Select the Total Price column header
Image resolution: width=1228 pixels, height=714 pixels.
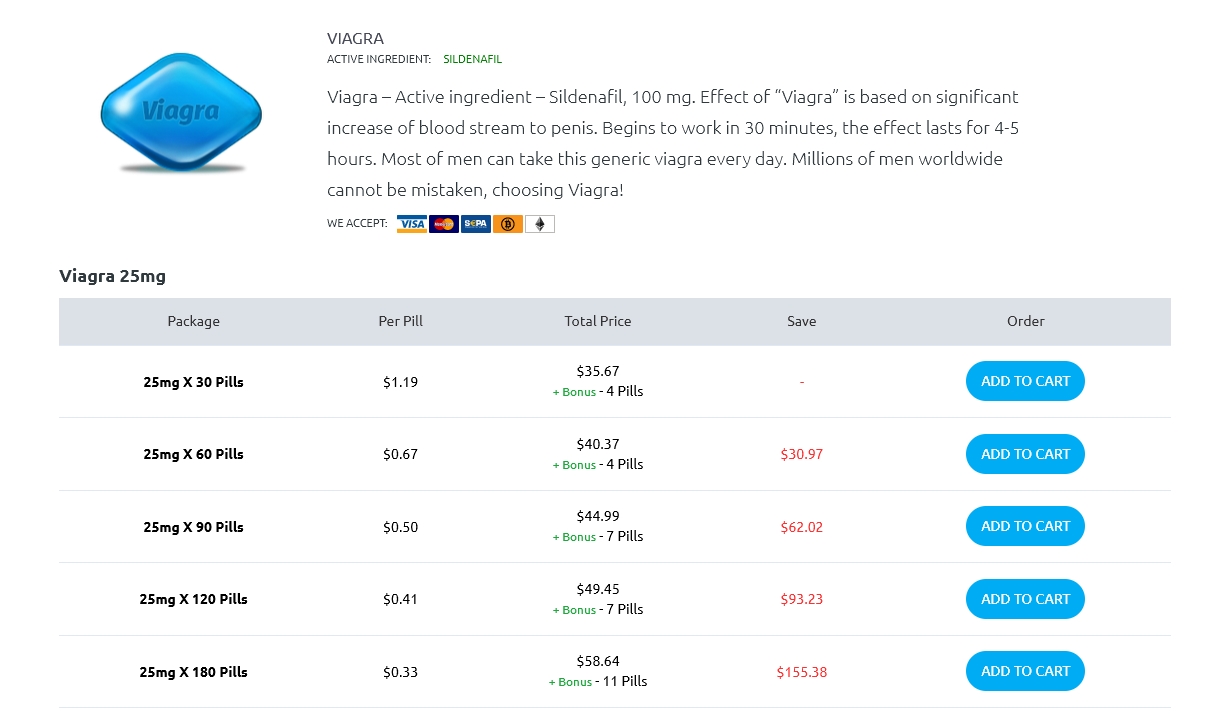(598, 321)
